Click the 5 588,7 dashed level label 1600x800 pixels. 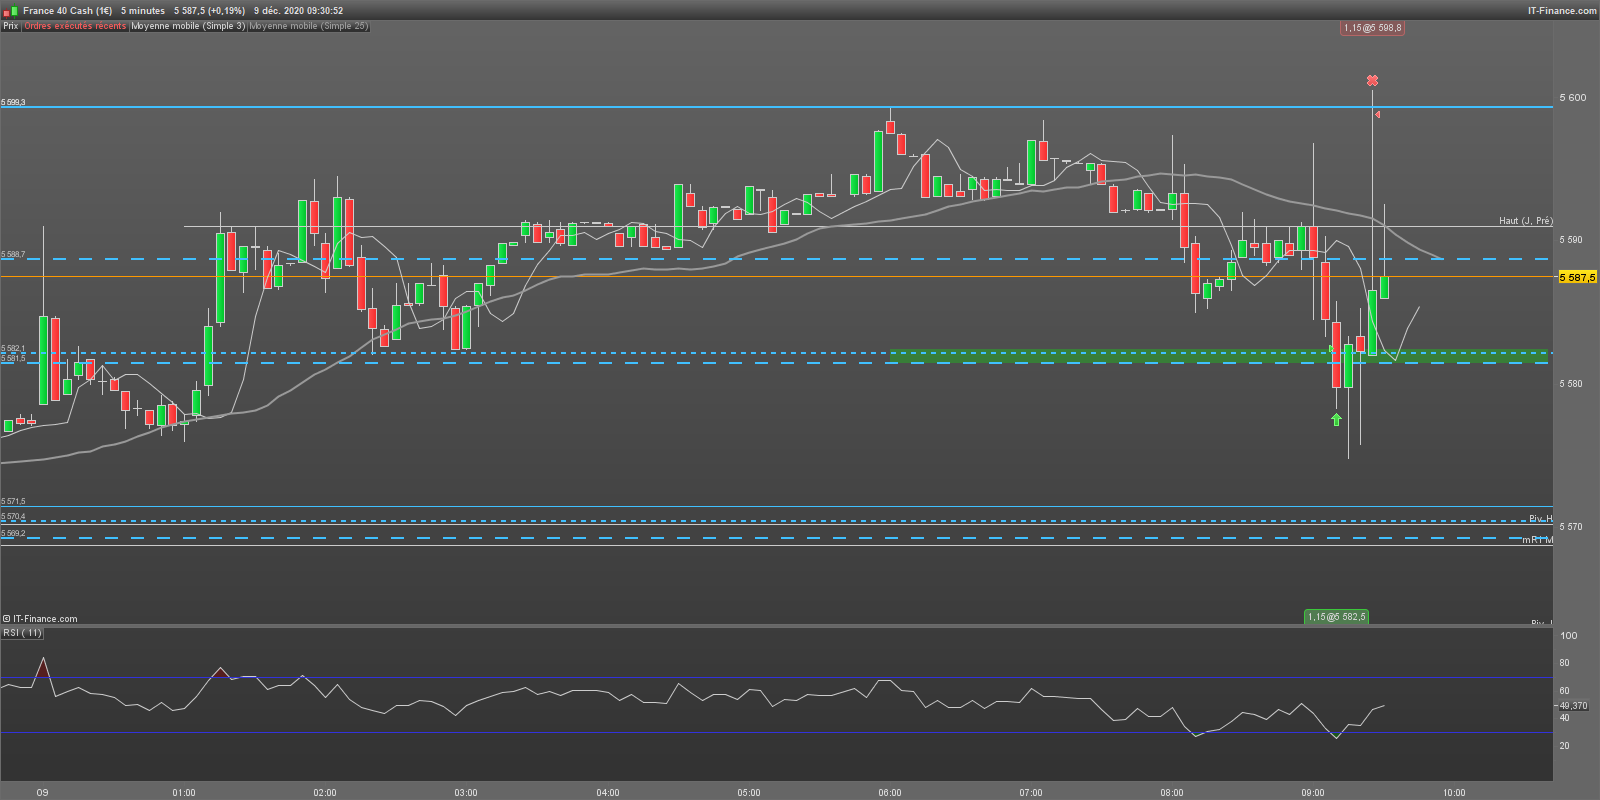[13, 254]
